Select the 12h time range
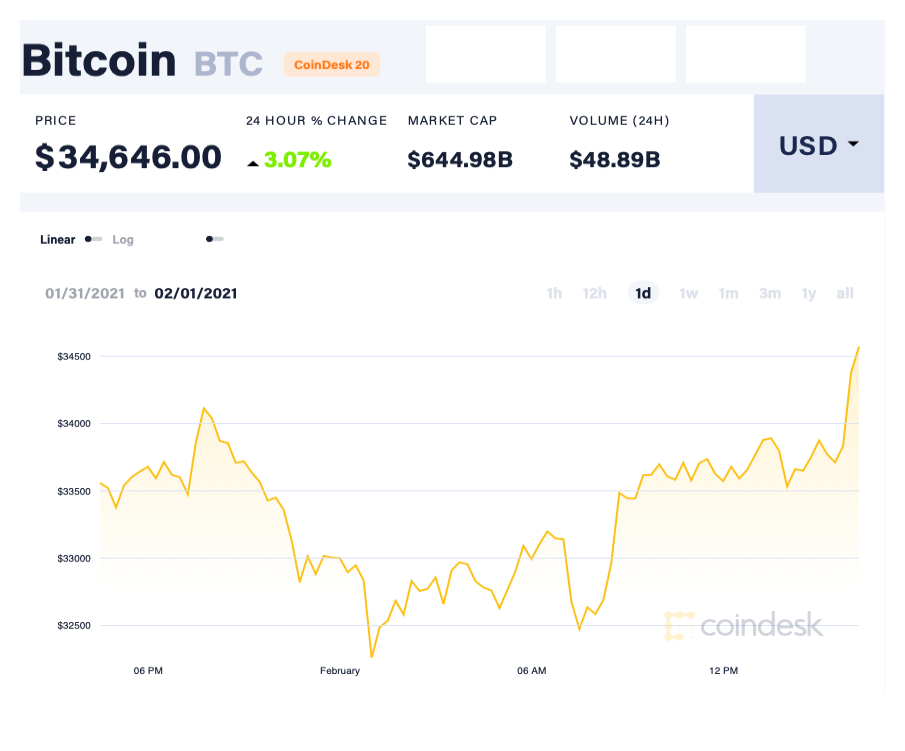 coord(595,293)
